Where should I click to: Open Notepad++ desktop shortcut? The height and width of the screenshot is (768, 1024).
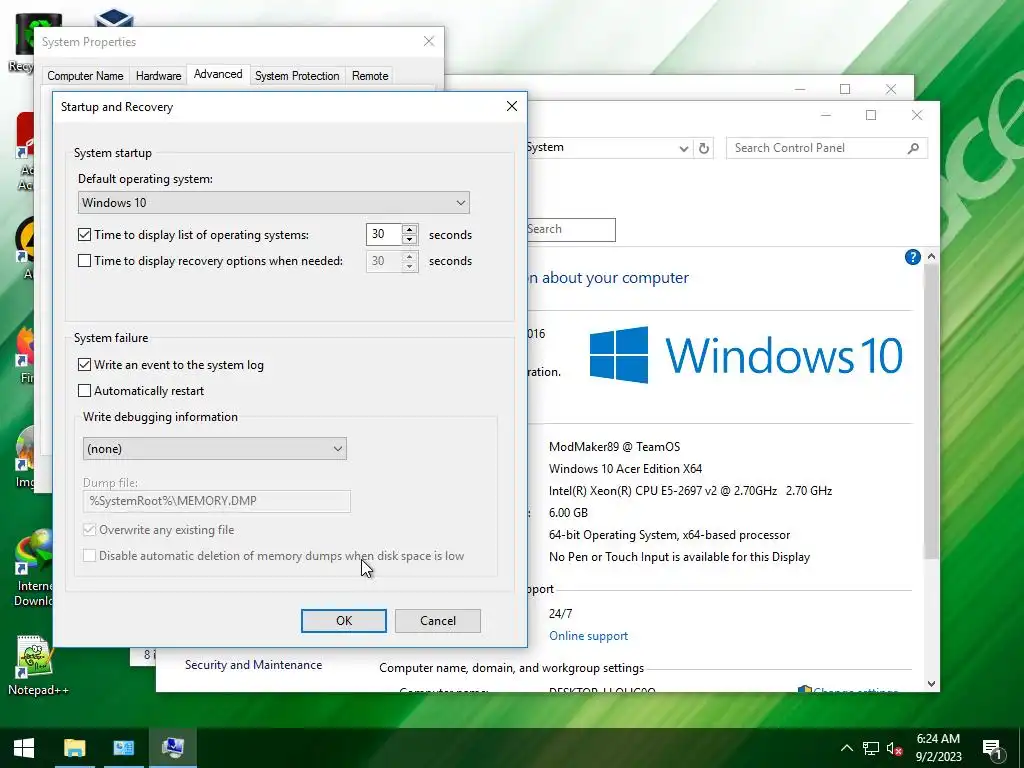coord(36,665)
